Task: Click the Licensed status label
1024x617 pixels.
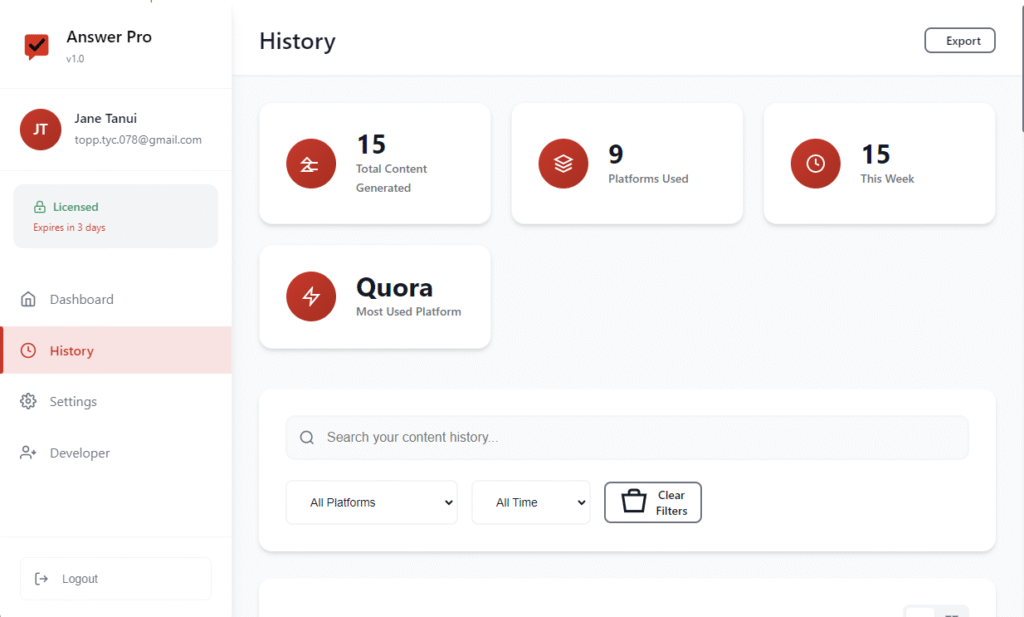Action: coord(76,207)
